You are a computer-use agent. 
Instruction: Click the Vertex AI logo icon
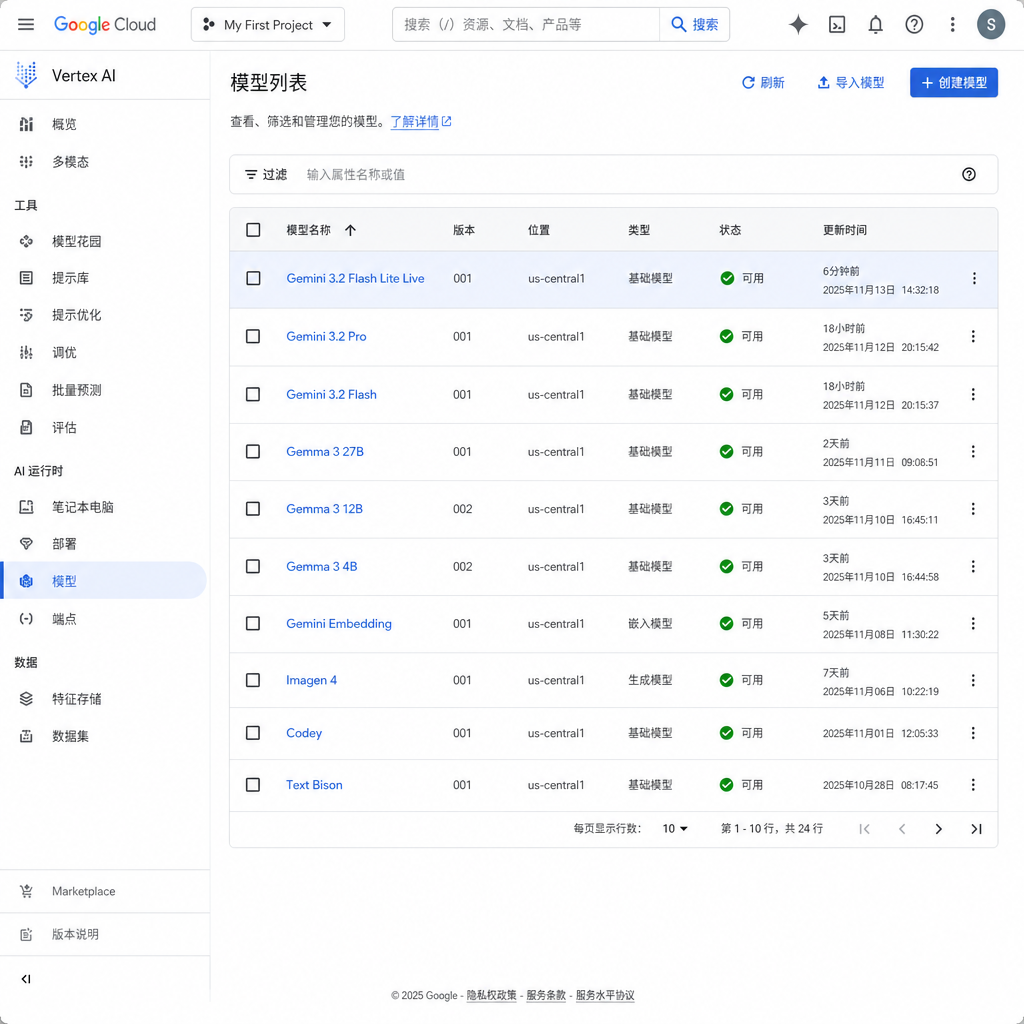click(x=26, y=75)
